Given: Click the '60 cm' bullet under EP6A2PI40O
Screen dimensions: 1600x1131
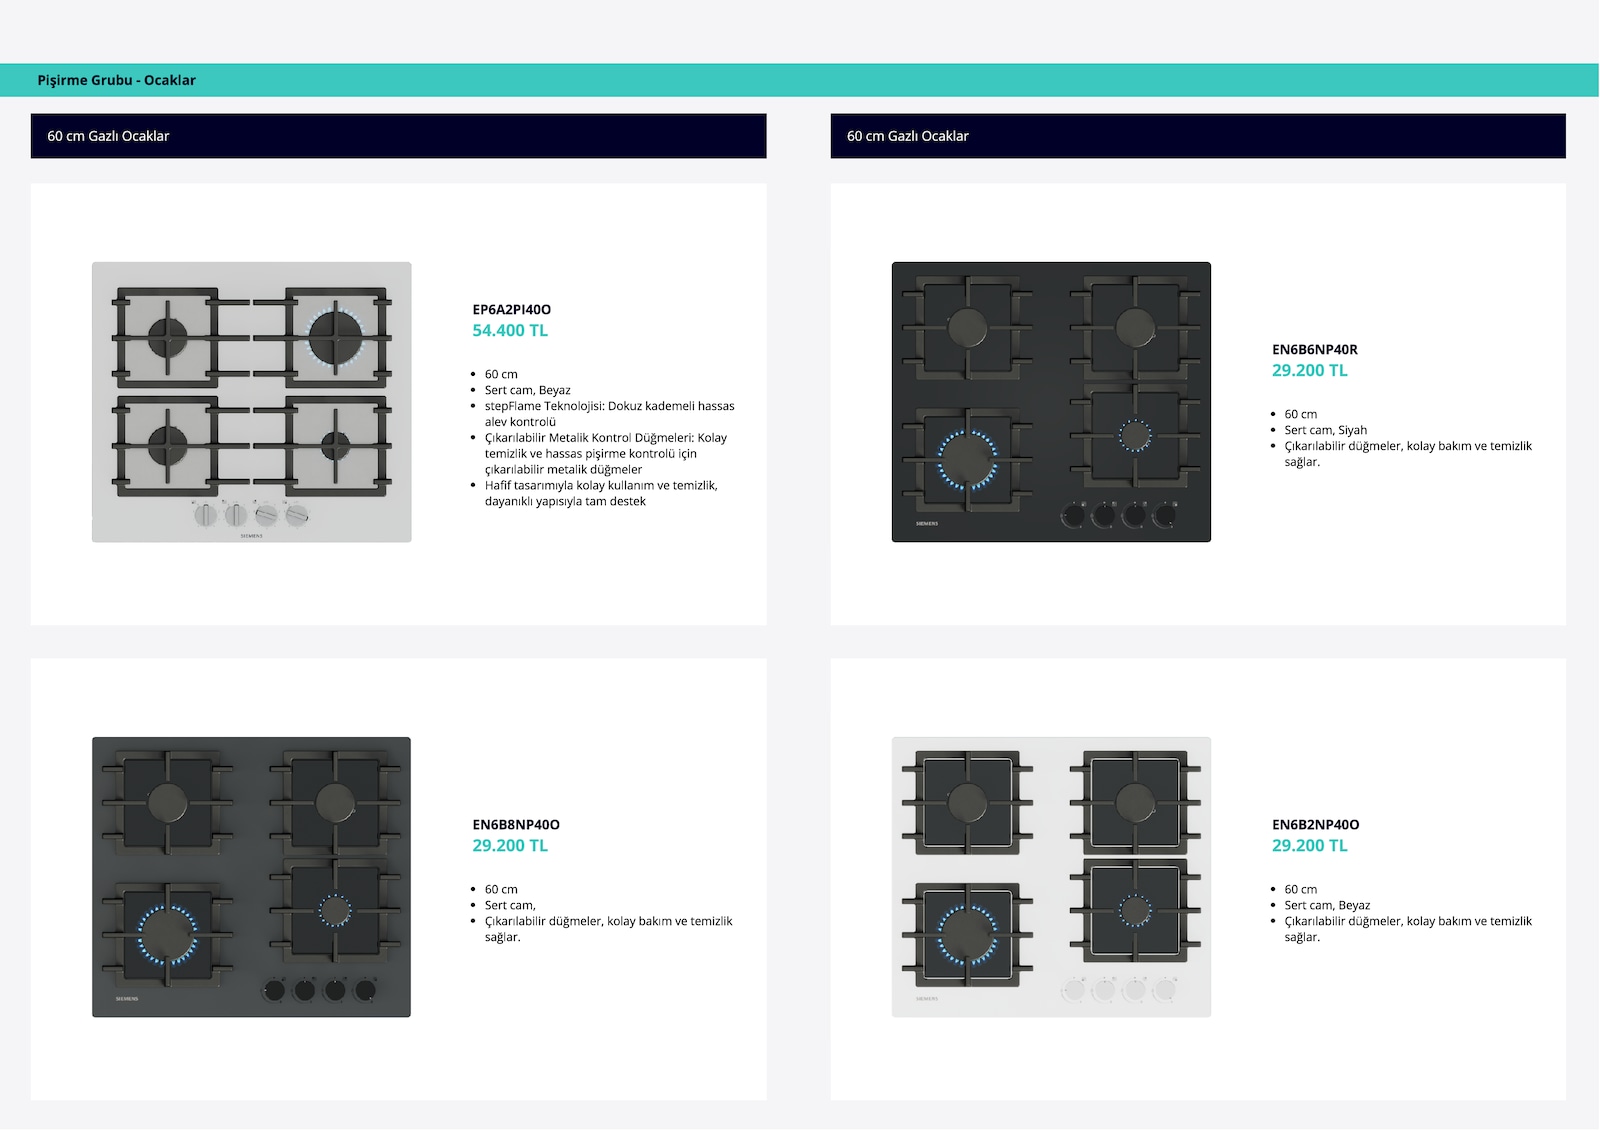Looking at the screenshot, I should (x=502, y=375).
